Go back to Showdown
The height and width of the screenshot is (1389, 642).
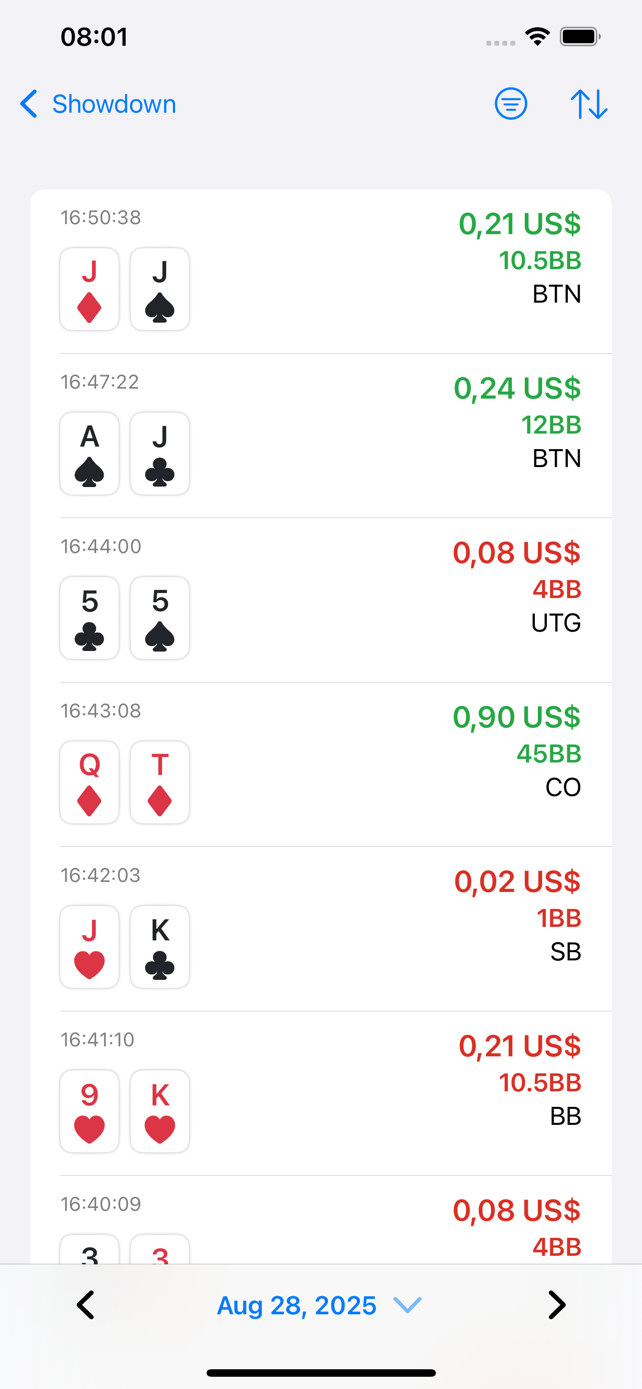(98, 104)
